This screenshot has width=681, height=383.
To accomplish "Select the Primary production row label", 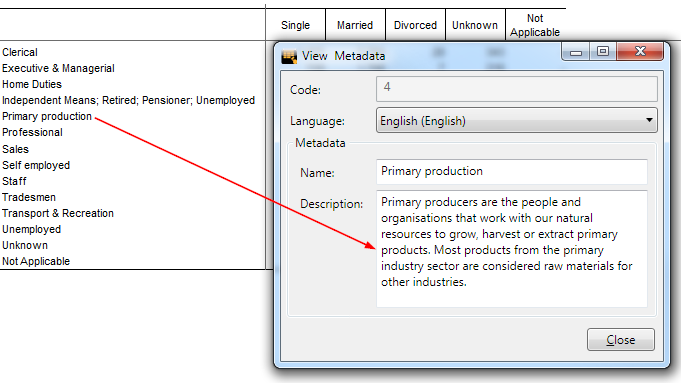I will tap(47, 116).
